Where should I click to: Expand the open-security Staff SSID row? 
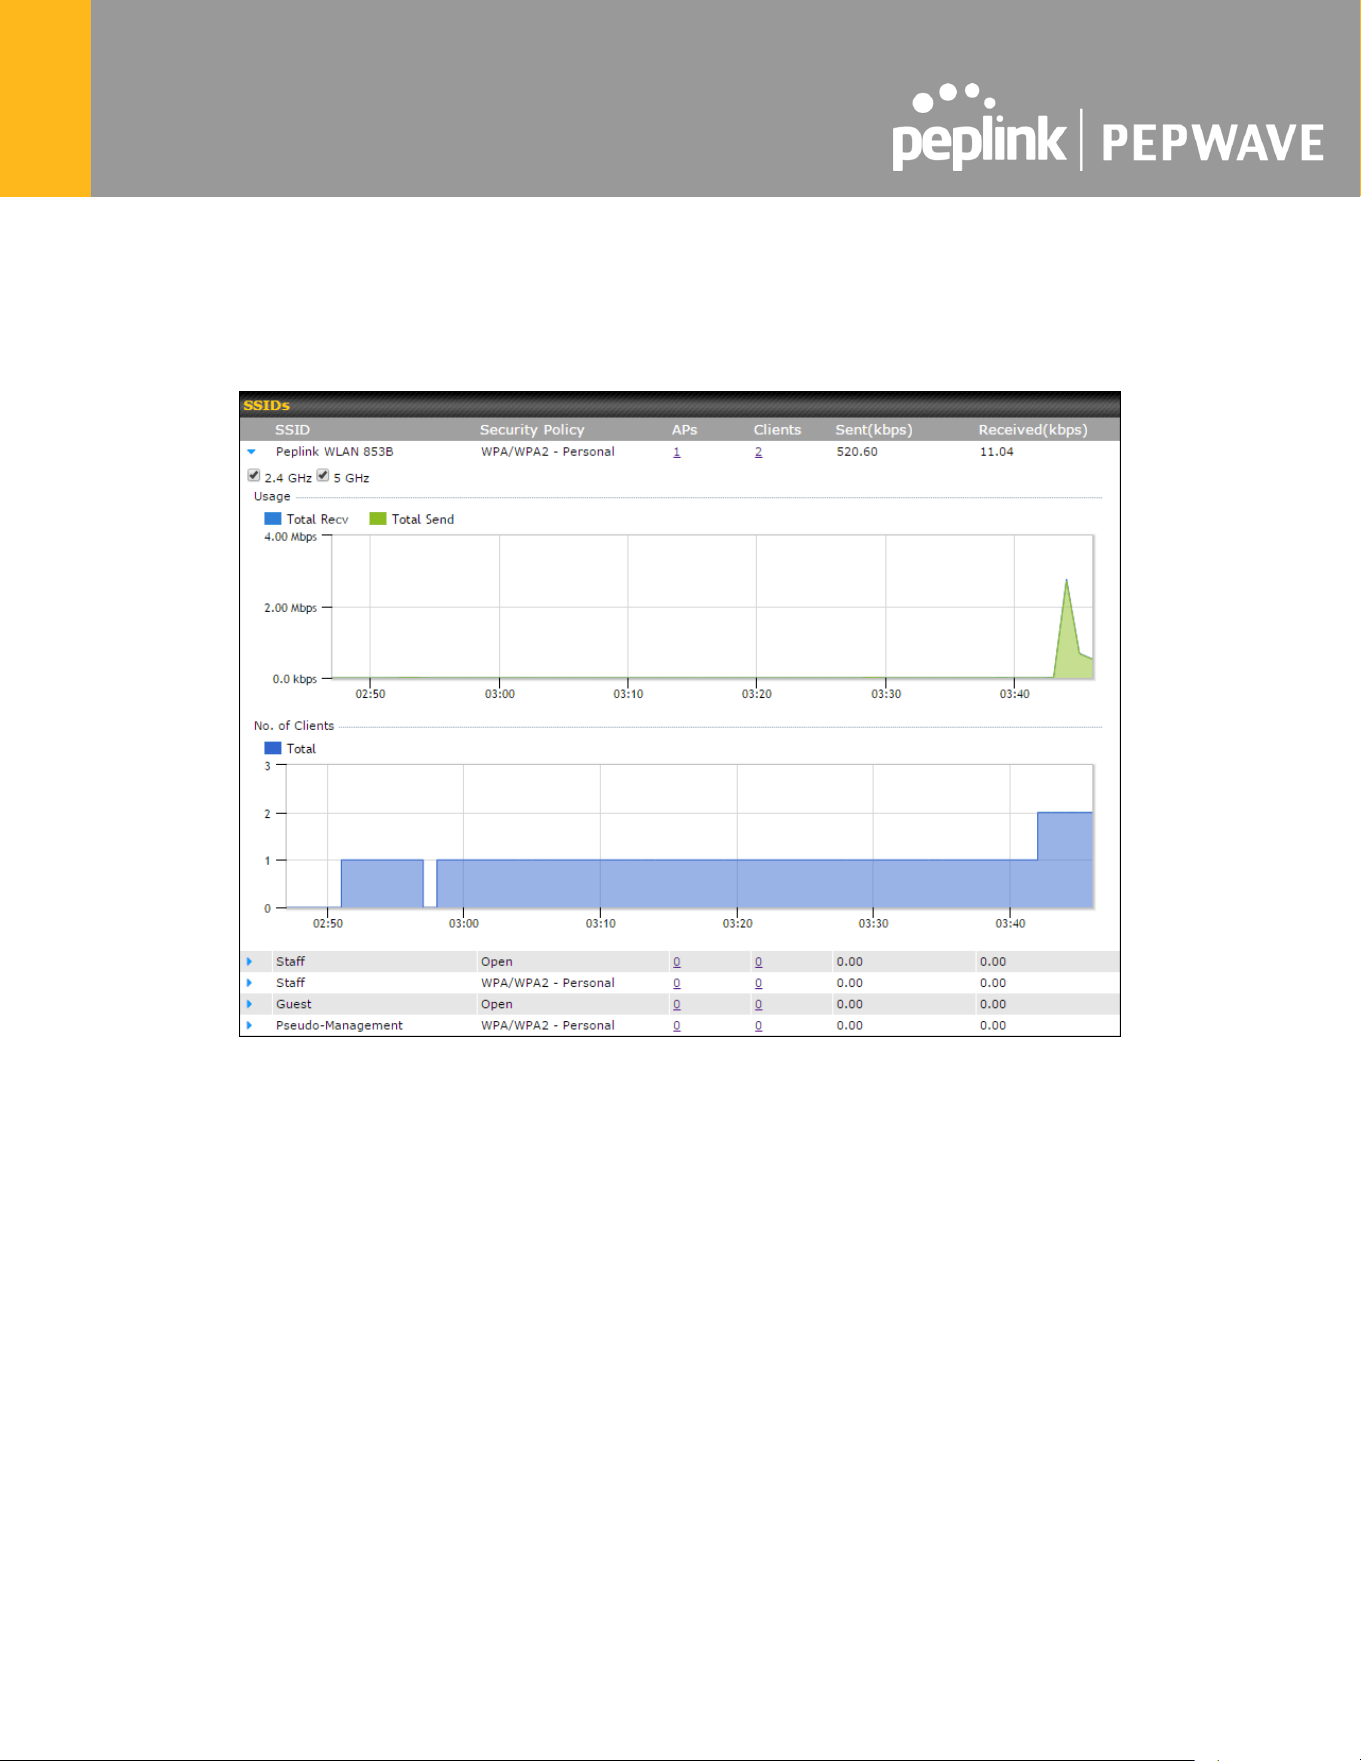[x=249, y=962]
